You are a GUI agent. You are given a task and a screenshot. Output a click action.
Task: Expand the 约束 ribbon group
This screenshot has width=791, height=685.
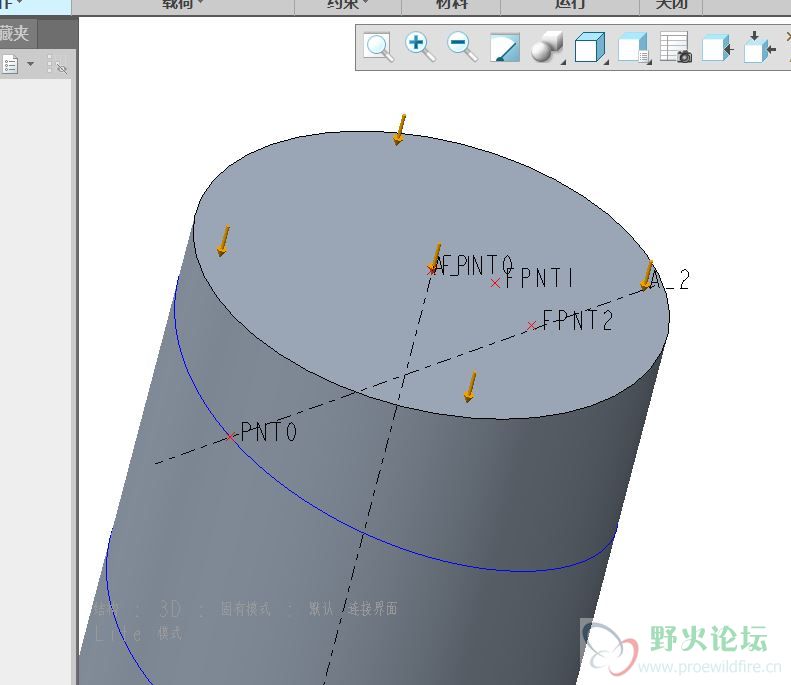(348, 5)
